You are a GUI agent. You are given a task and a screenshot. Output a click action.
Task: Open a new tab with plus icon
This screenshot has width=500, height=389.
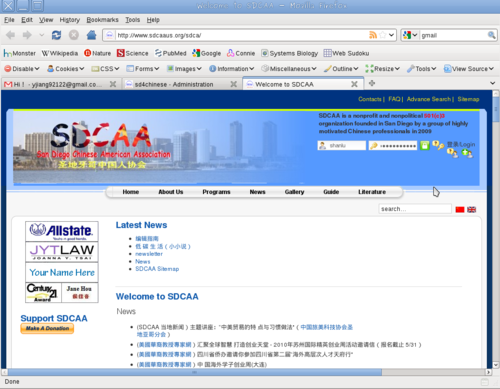pyautogui.click(x=372, y=83)
